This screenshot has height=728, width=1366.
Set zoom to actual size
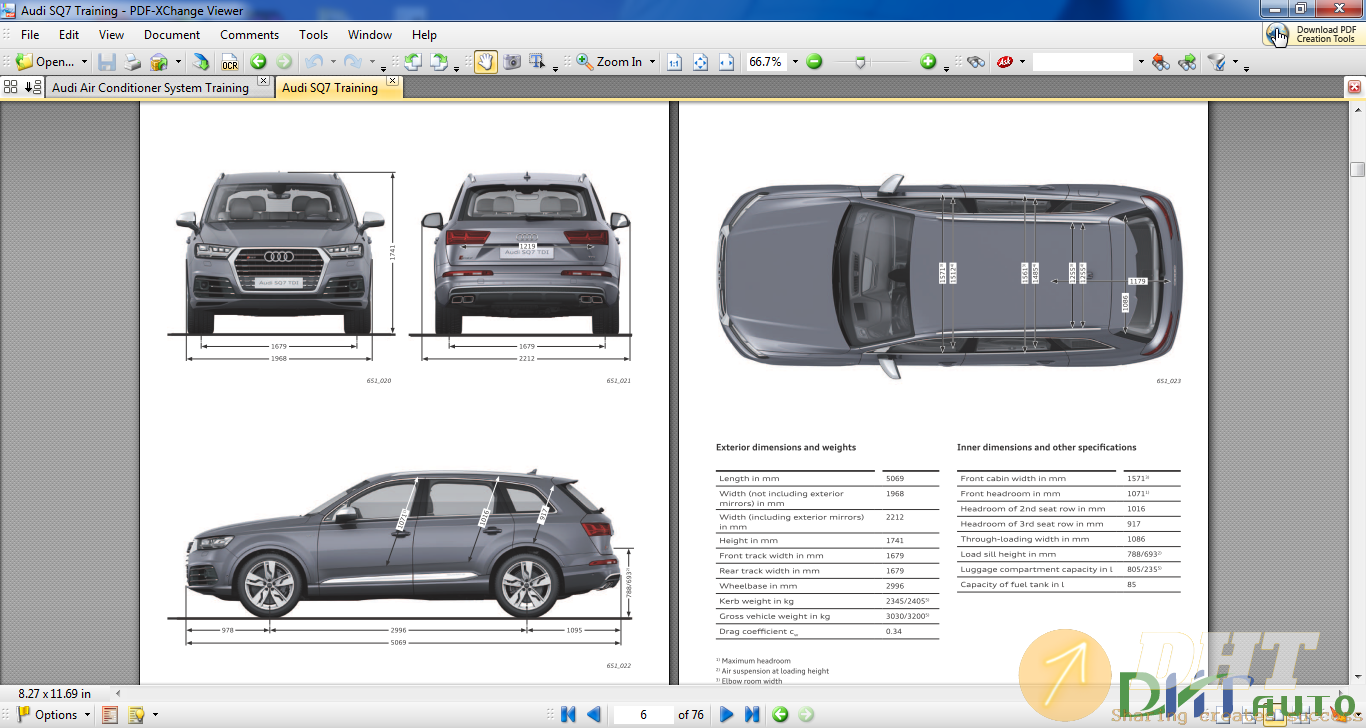click(x=674, y=62)
